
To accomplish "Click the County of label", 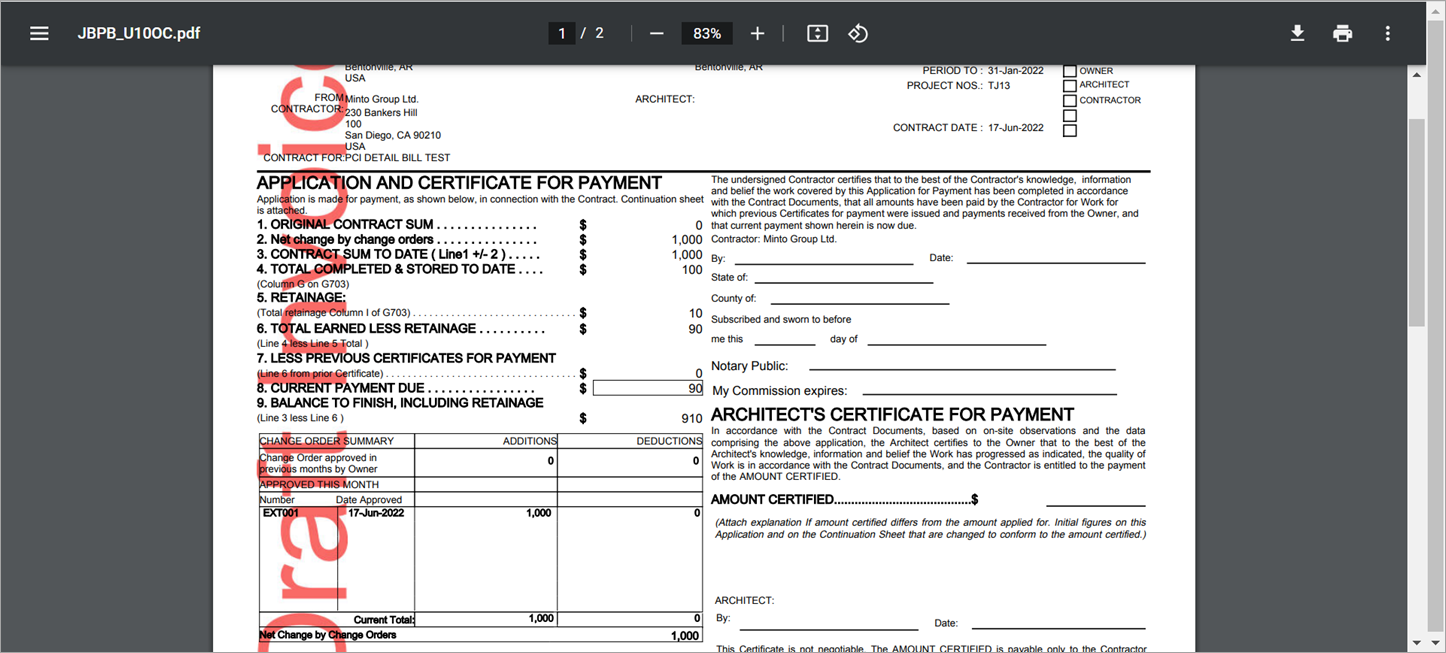I will [733, 299].
